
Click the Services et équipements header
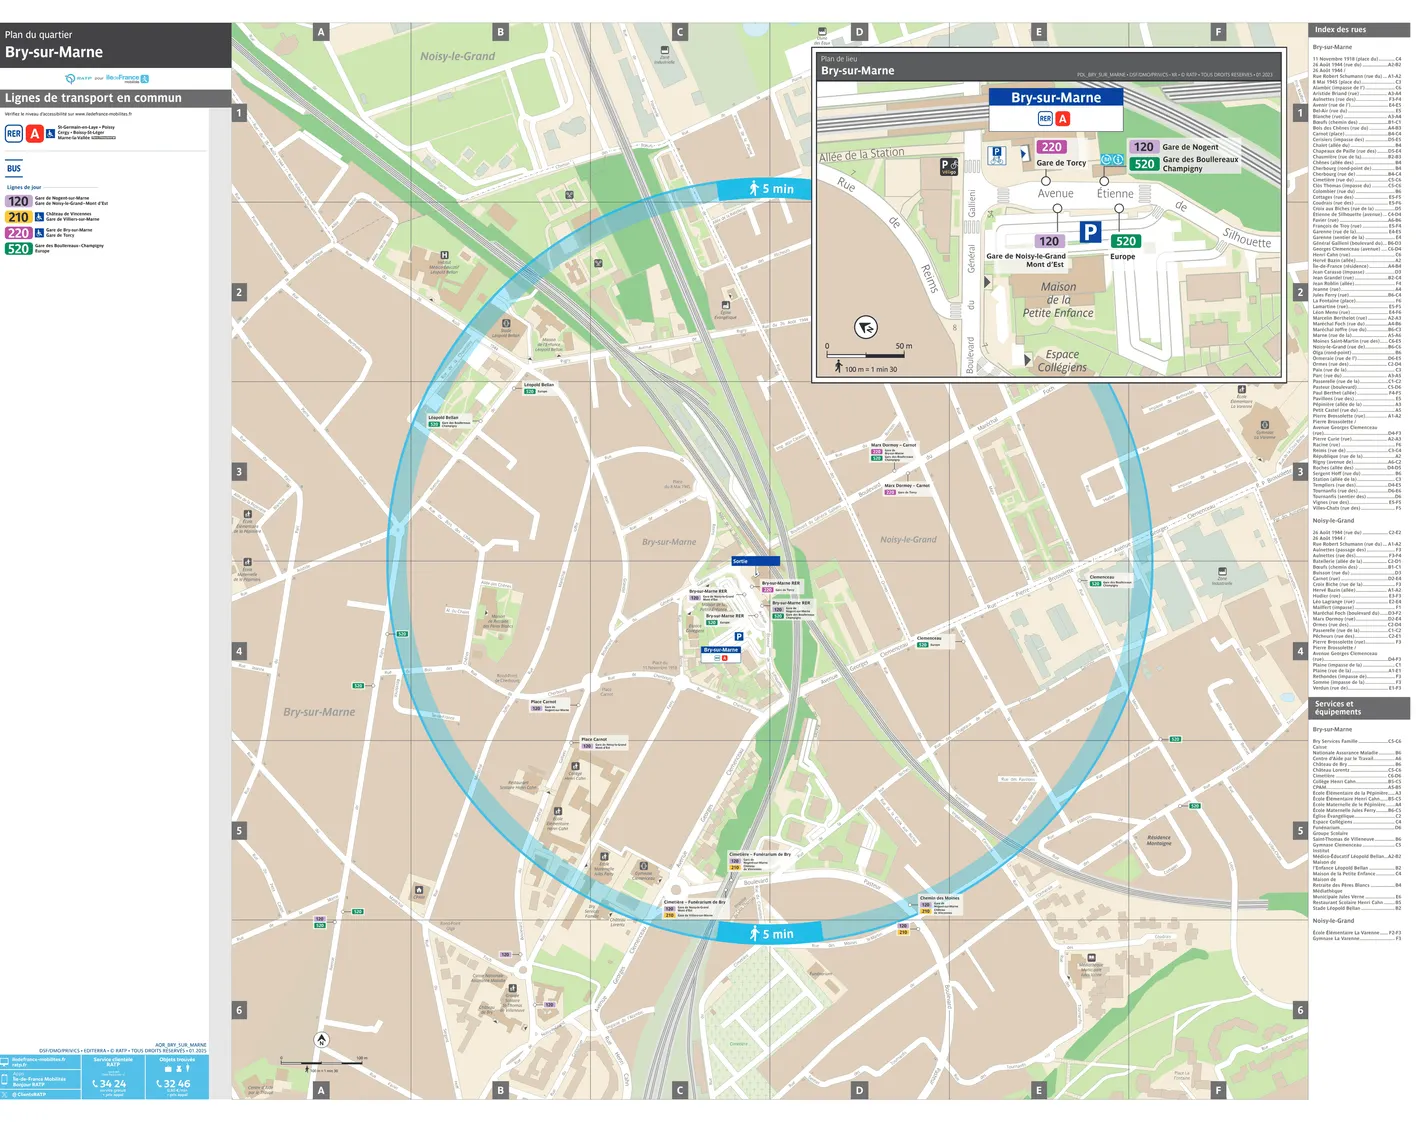[1359, 708]
